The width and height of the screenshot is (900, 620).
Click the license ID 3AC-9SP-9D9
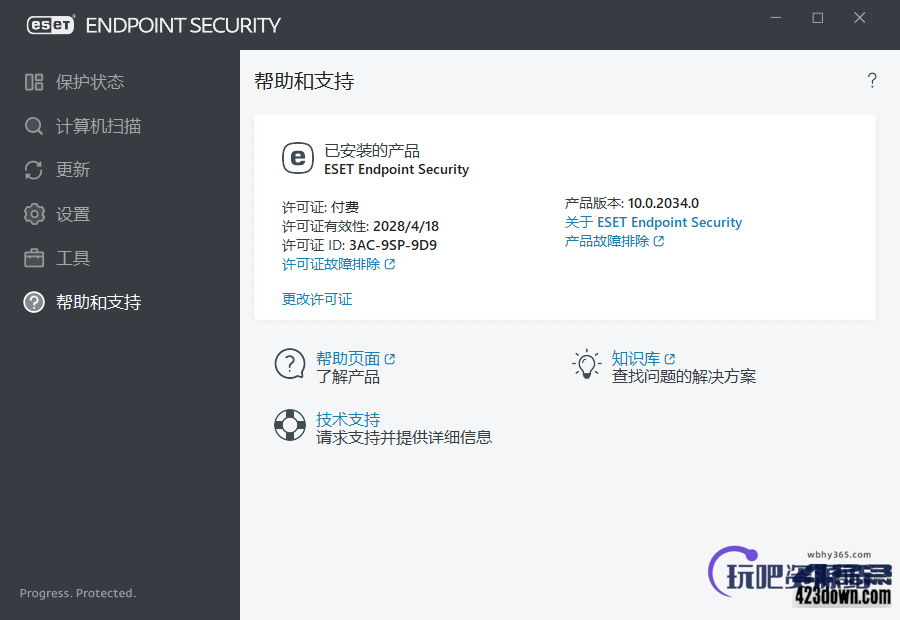pos(393,245)
